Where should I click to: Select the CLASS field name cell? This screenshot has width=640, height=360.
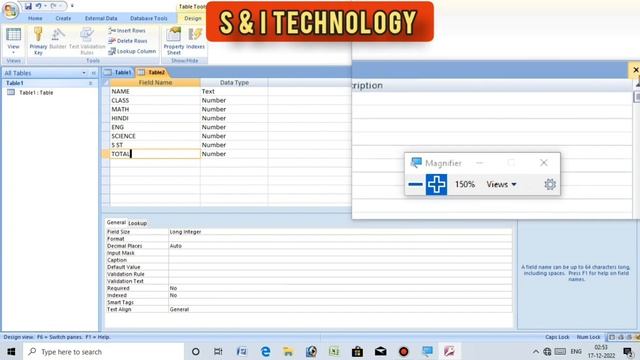click(x=155, y=100)
